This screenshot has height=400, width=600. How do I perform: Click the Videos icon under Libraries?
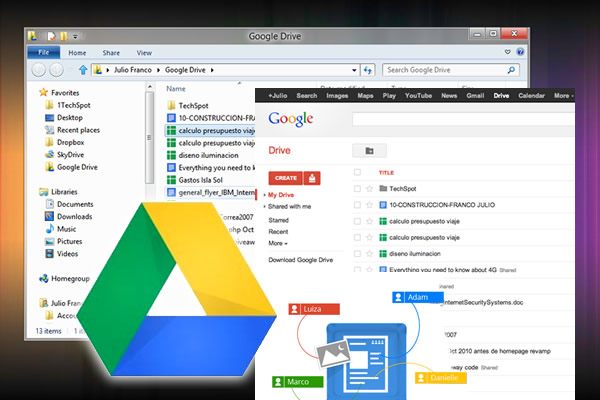[49, 253]
